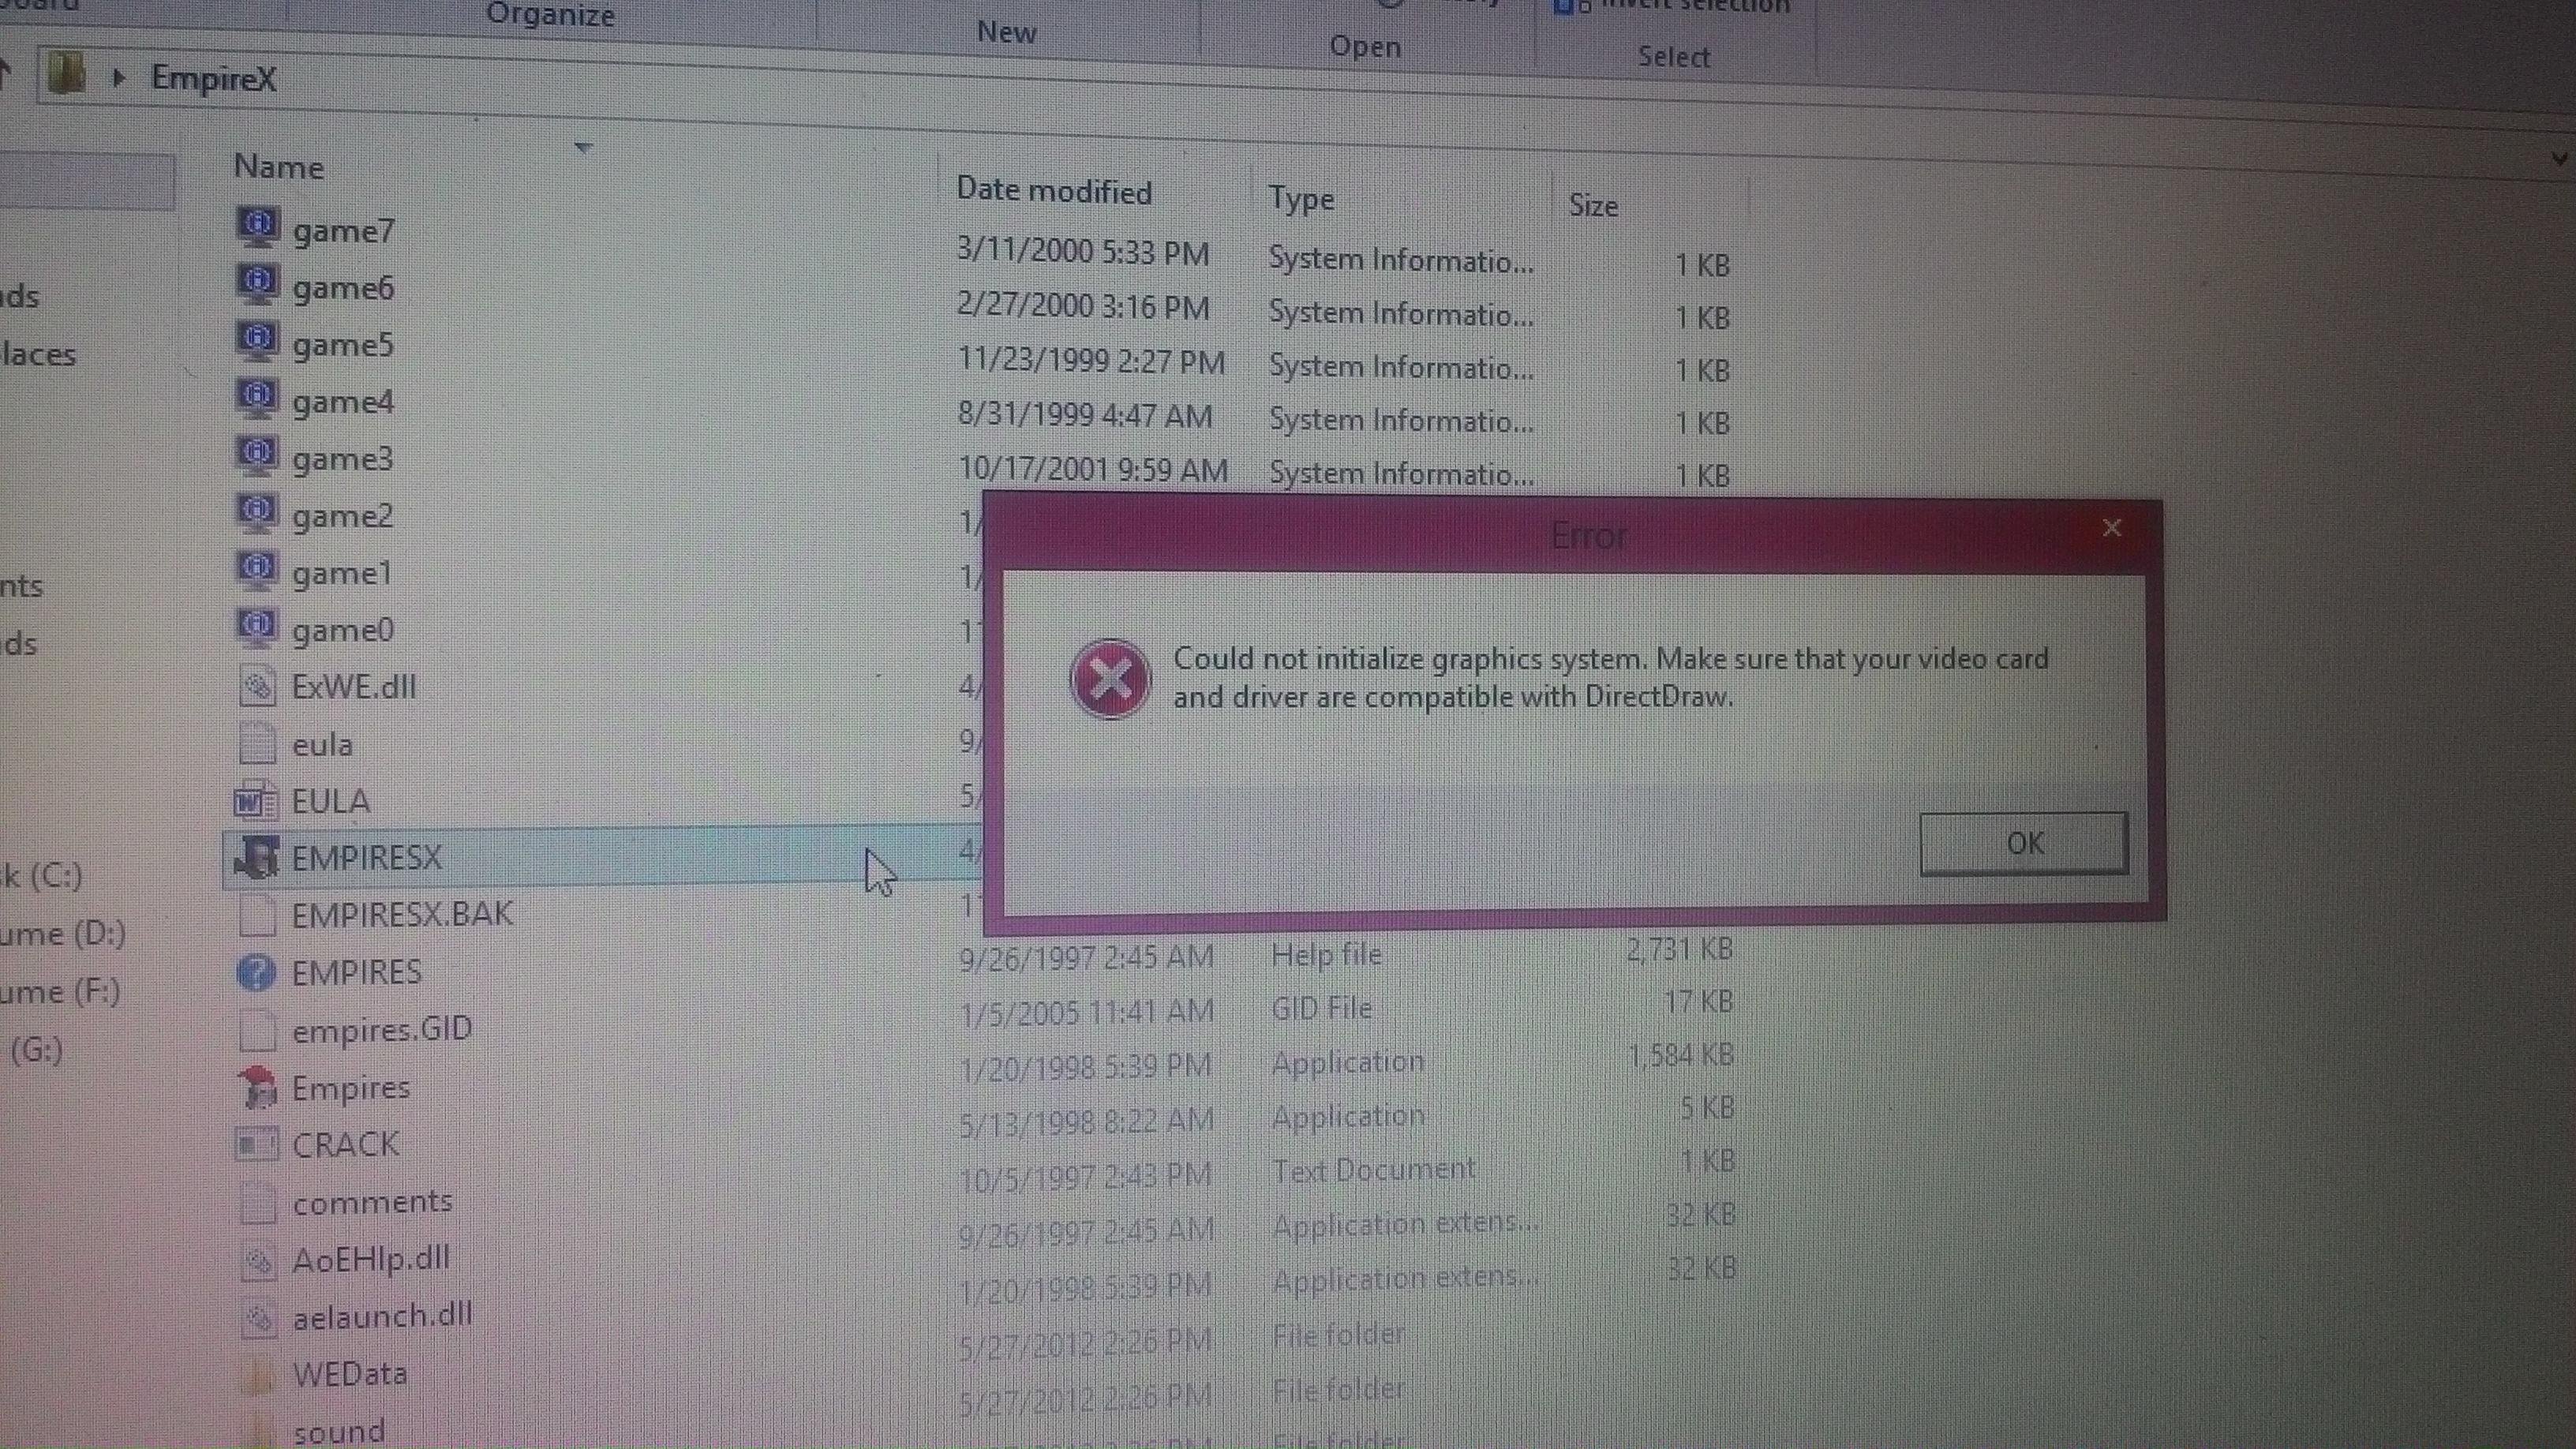Click the date 1/5/2005 11:41 AM
The height and width of the screenshot is (1449, 2576).
point(1087,1012)
